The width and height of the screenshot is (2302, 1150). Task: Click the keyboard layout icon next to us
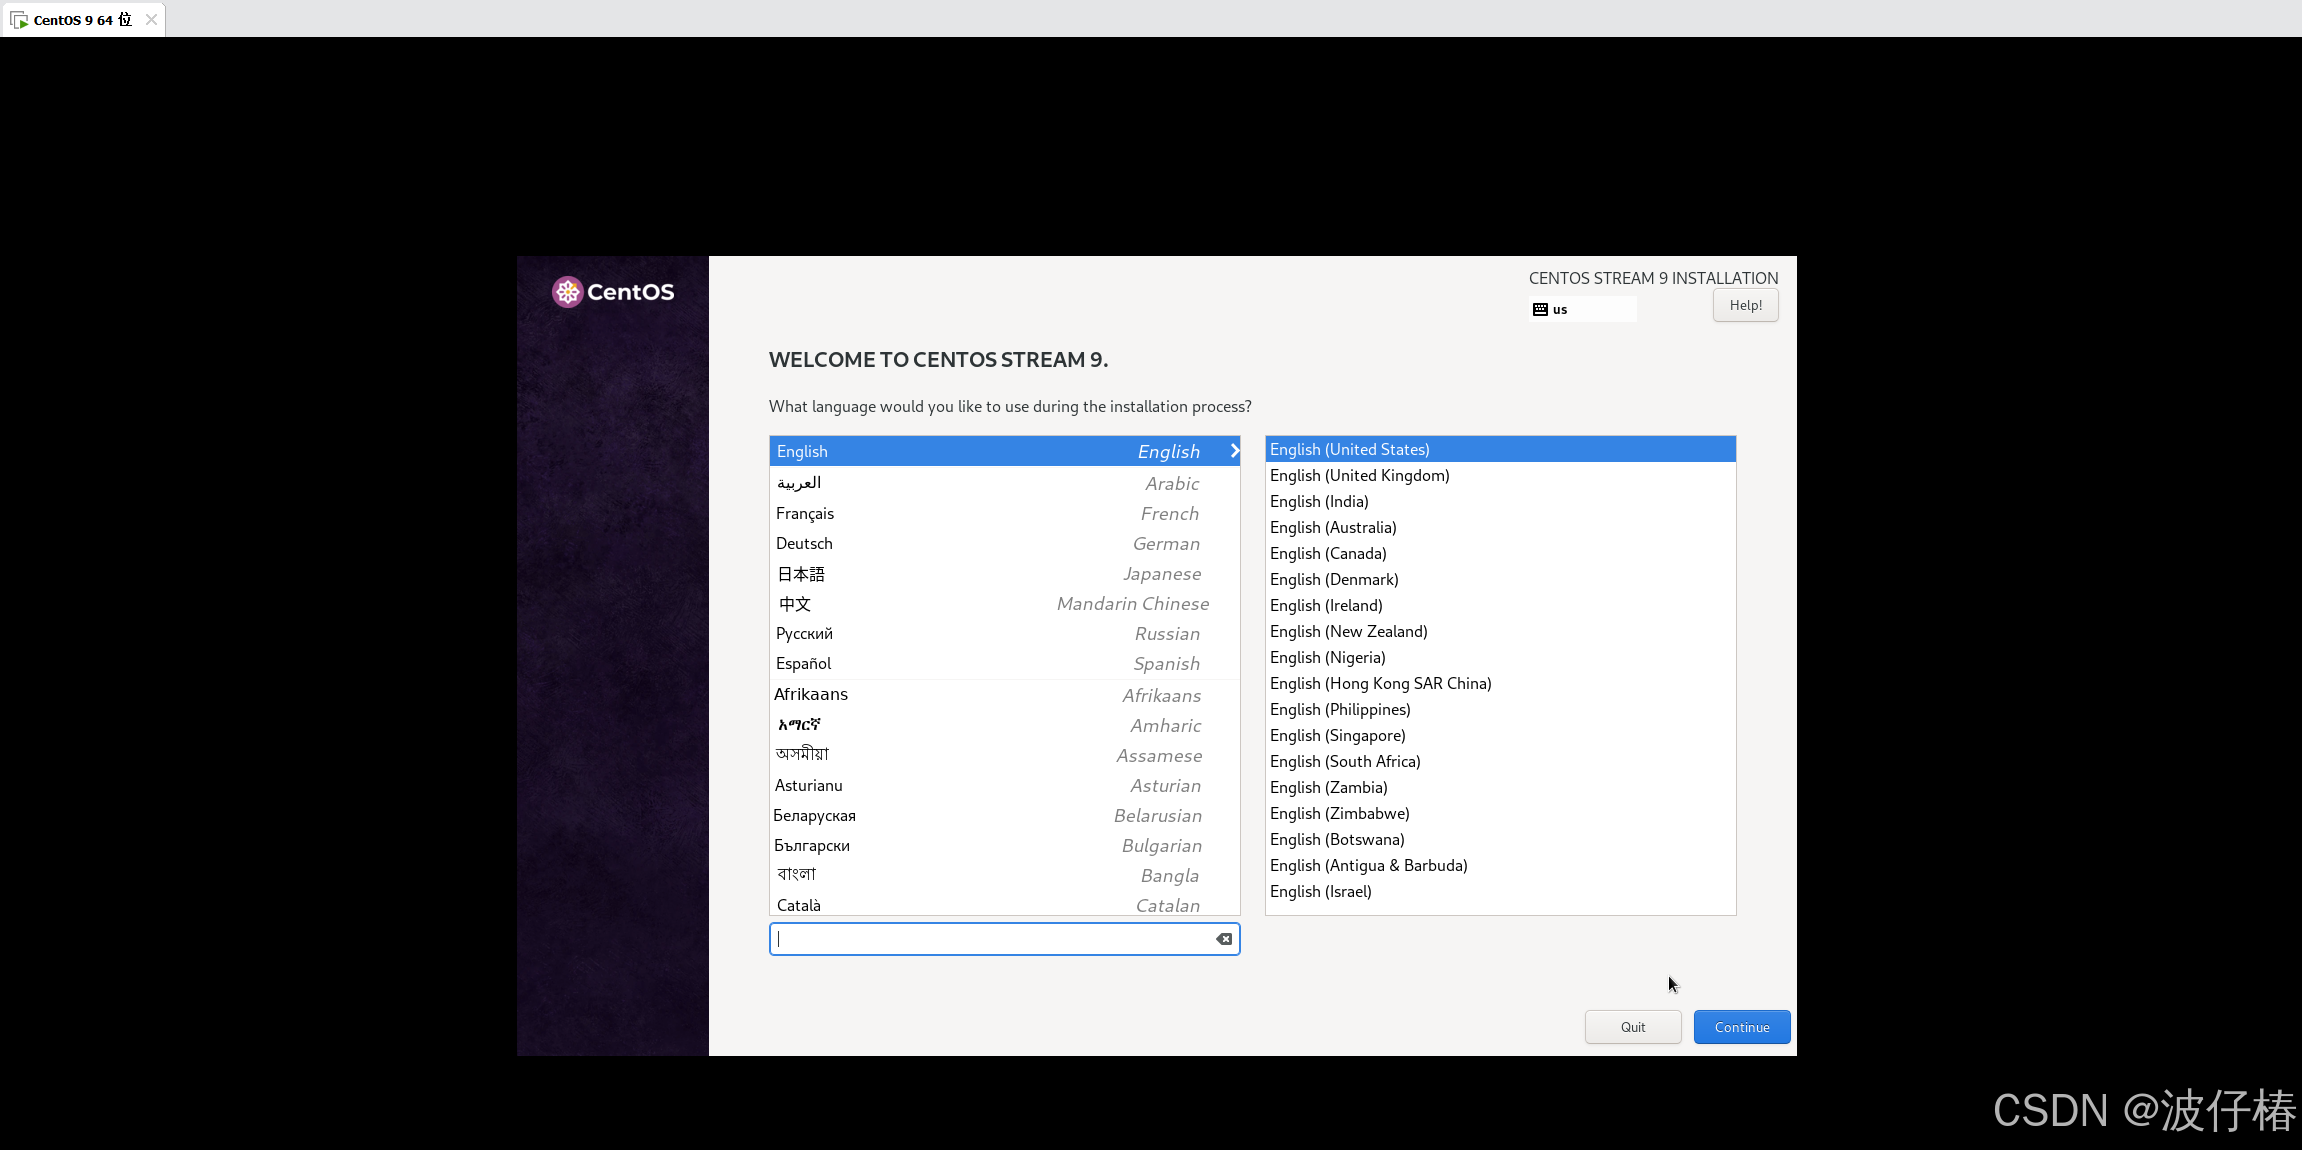tap(1540, 310)
